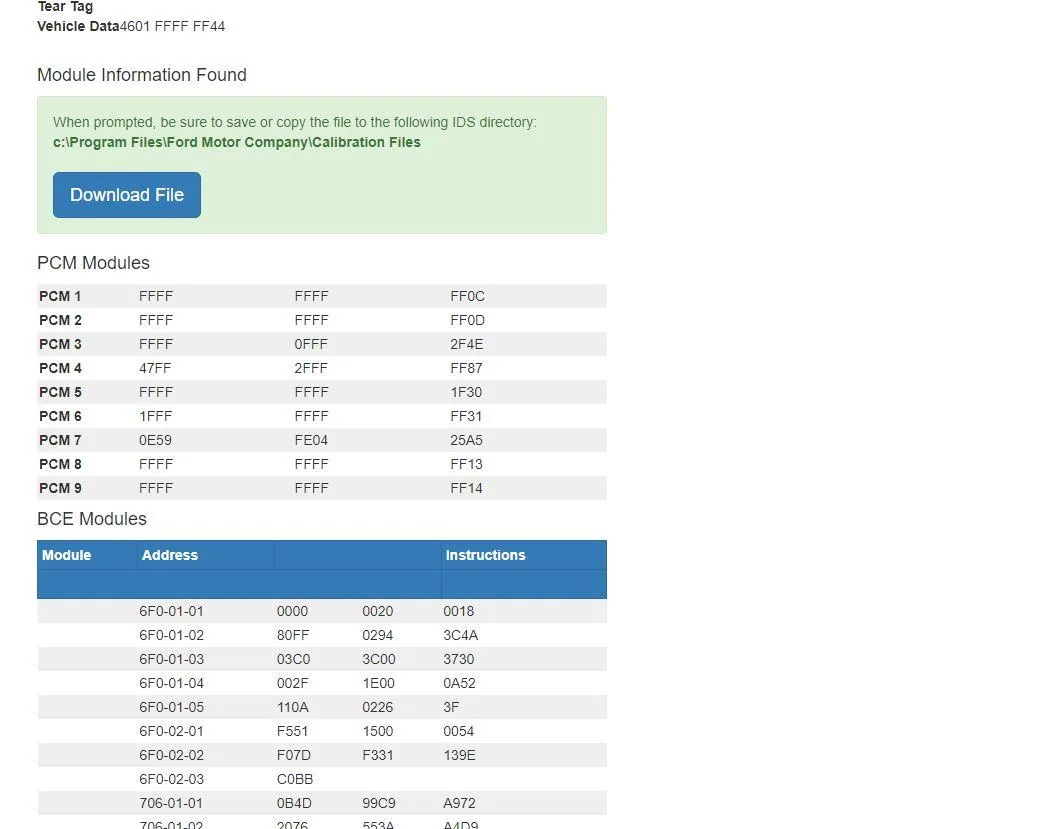
Task: Click value 47FF in PCM 4 row
Action: [x=155, y=368]
